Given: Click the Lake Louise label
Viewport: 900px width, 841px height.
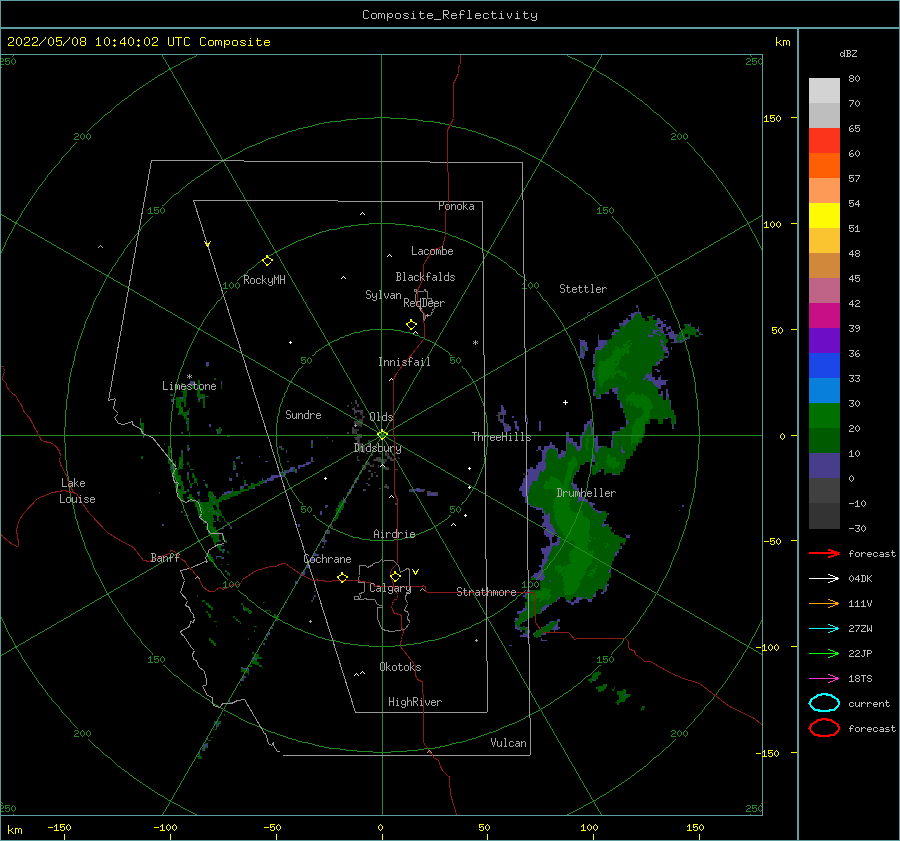Looking at the screenshot, I should click(77, 491).
